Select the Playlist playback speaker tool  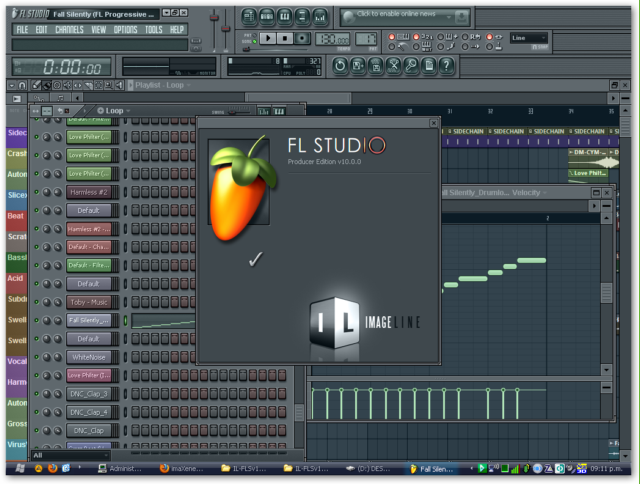click(119, 85)
